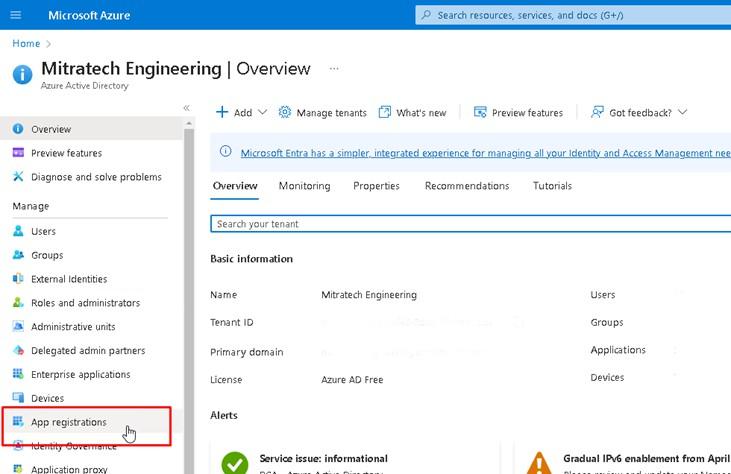Open Preview features from toolbar
The image size is (731, 474).
pyautogui.click(x=527, y=113)
